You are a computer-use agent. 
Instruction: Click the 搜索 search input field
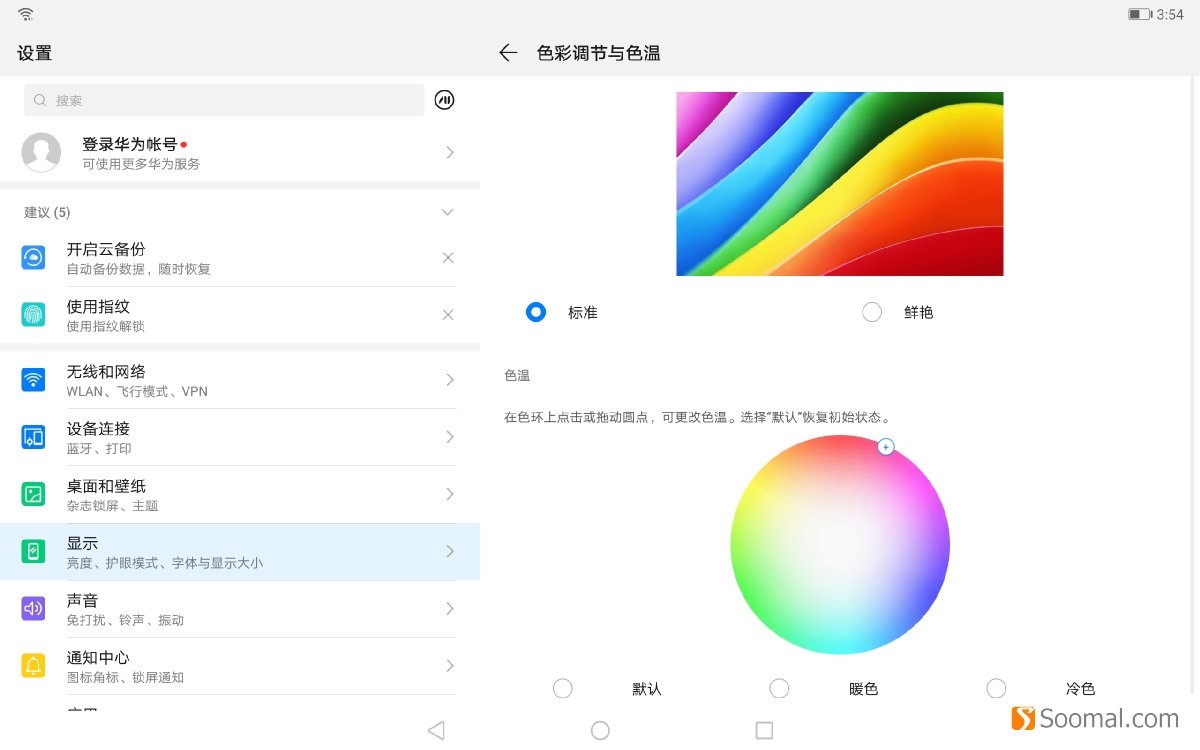click(x=224, y=100)
